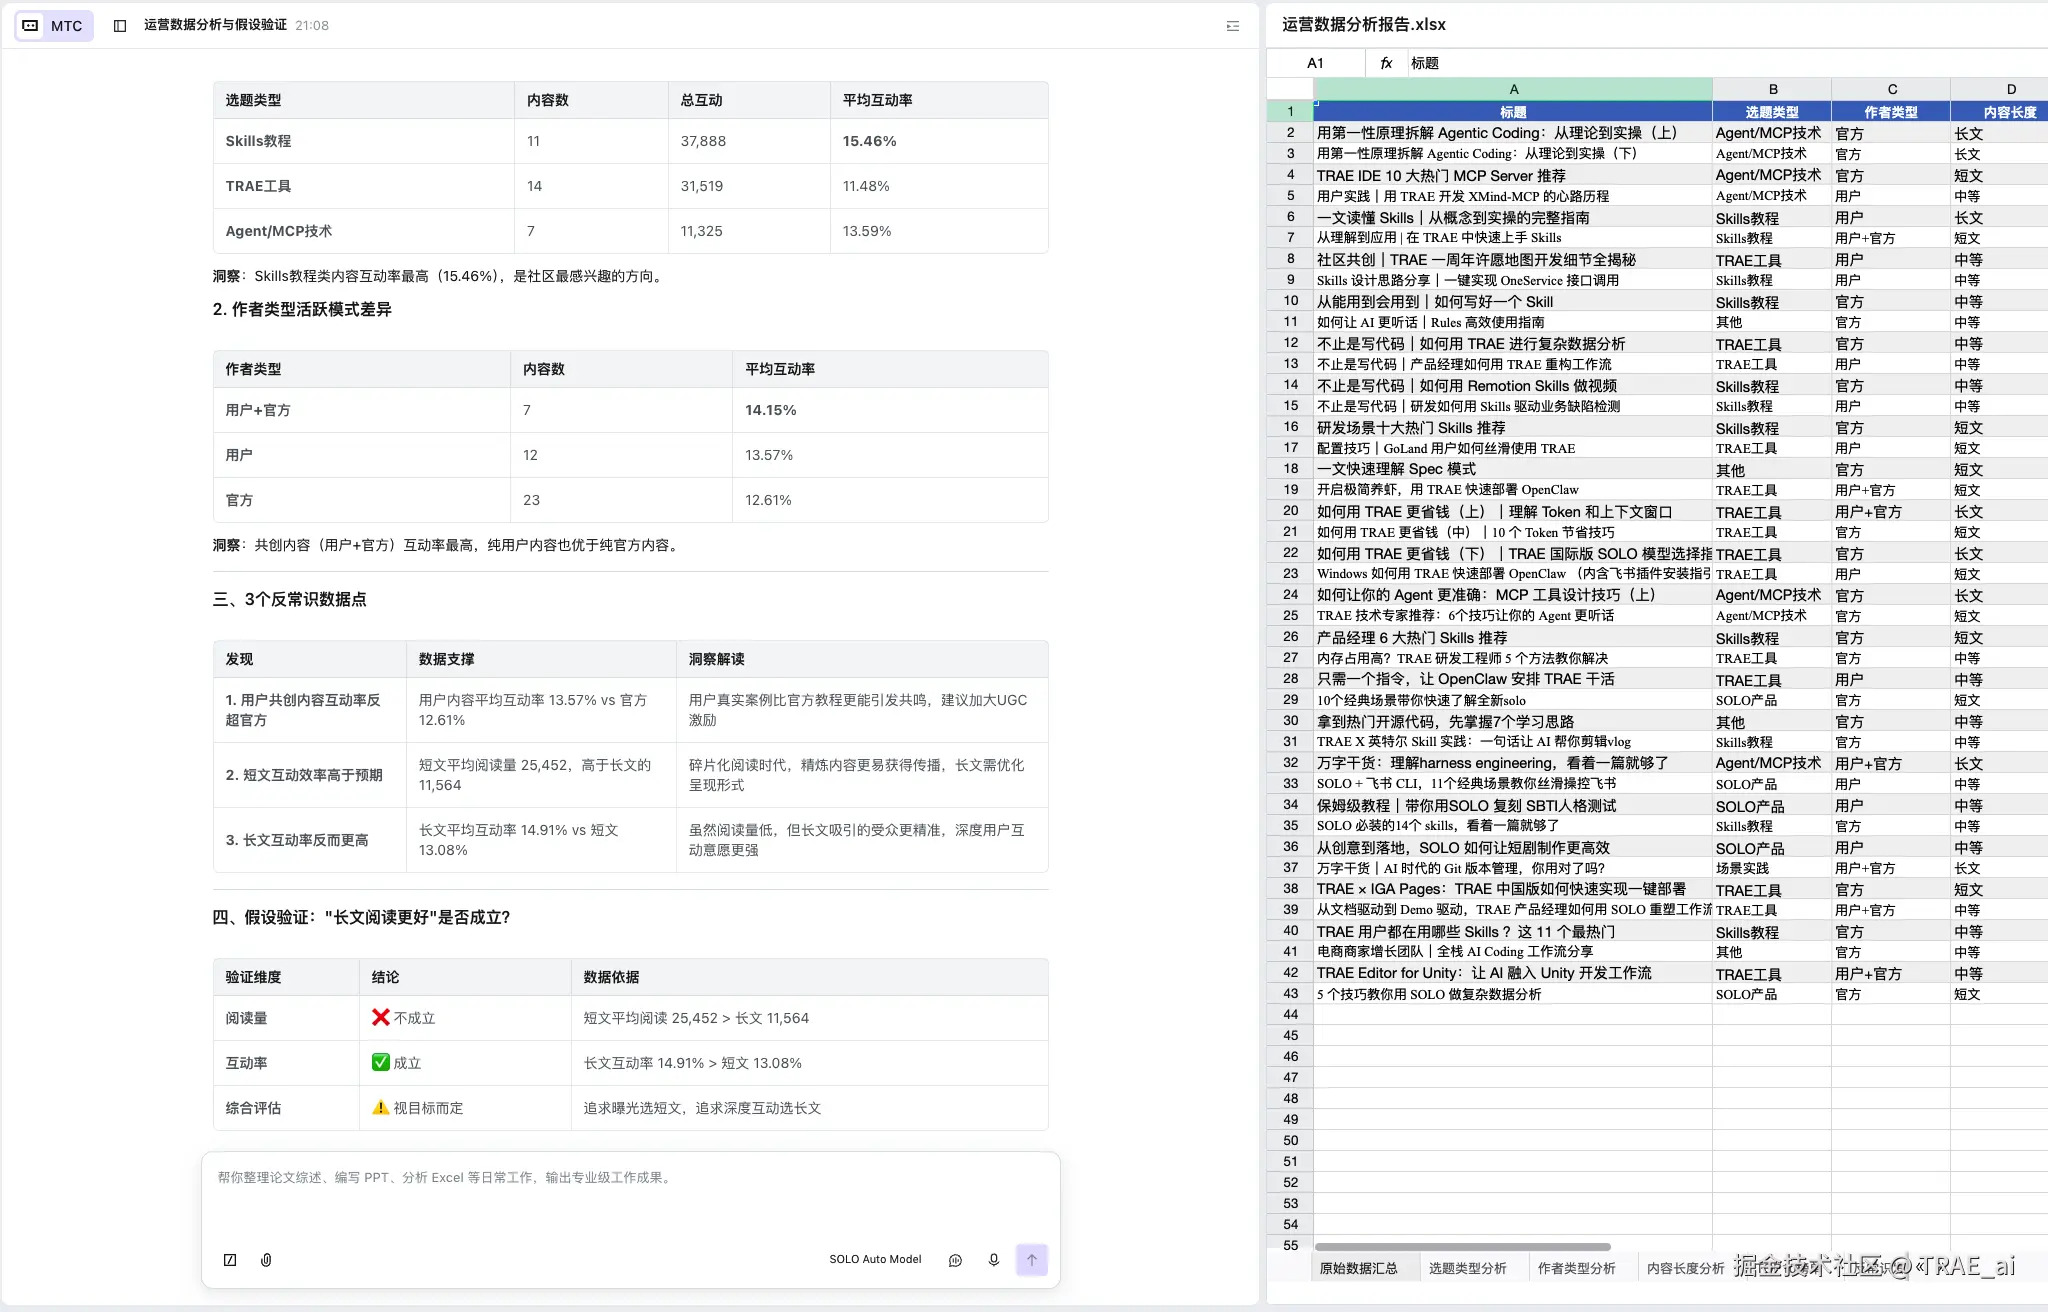Viewport: 2048px width, 1312px height.
Task: Click the 作者类型 header cell in C1
Action: coord(1891,112)
